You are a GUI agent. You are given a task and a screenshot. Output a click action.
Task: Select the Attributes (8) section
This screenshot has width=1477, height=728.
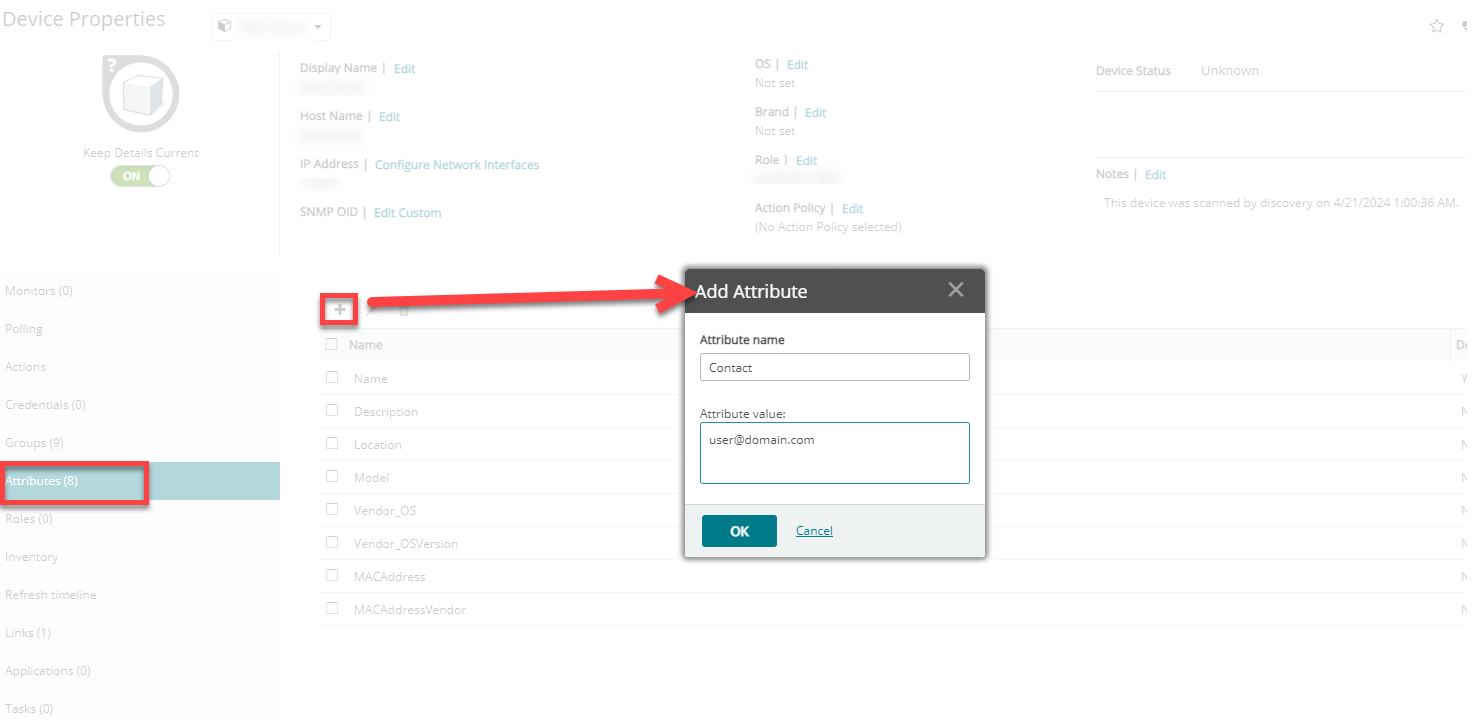[140, 481]
